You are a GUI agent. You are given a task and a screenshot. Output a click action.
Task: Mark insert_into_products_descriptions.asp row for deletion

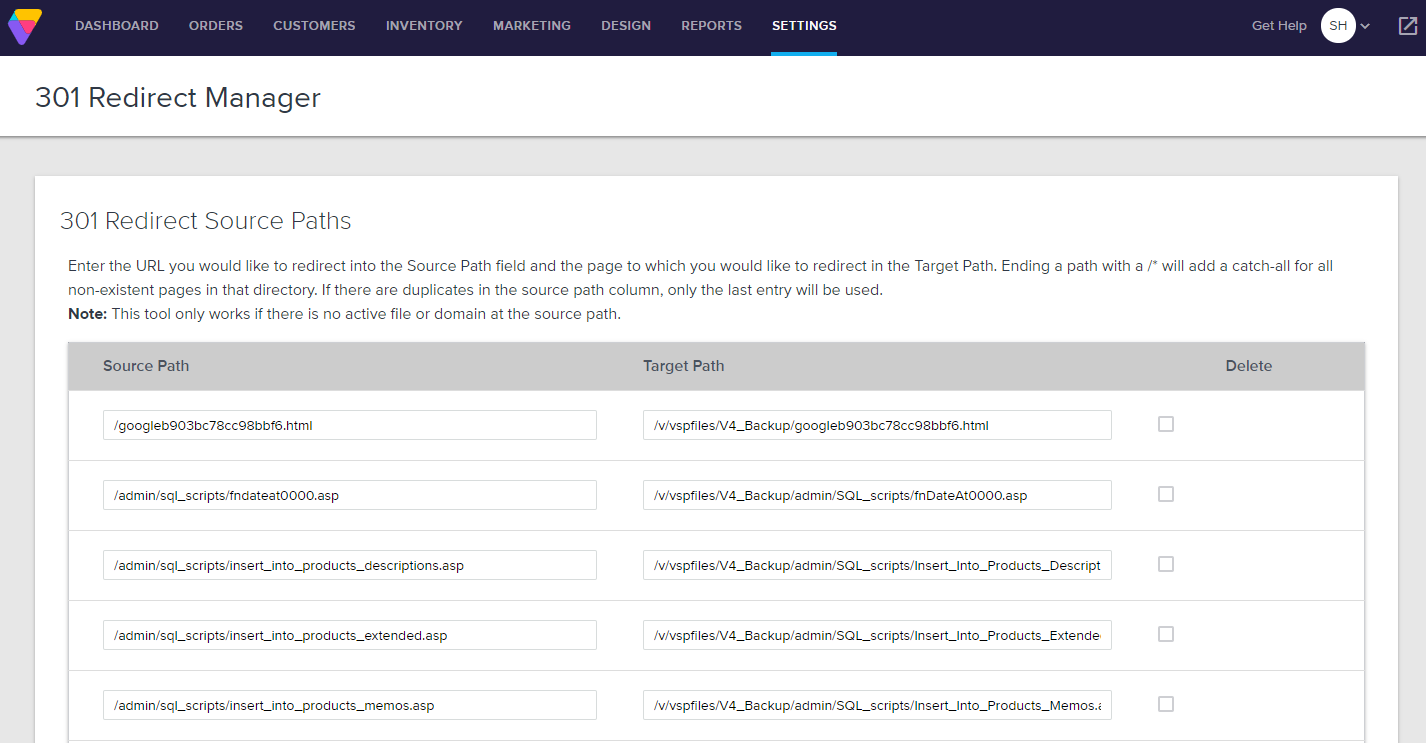(x=1165, y=564)
